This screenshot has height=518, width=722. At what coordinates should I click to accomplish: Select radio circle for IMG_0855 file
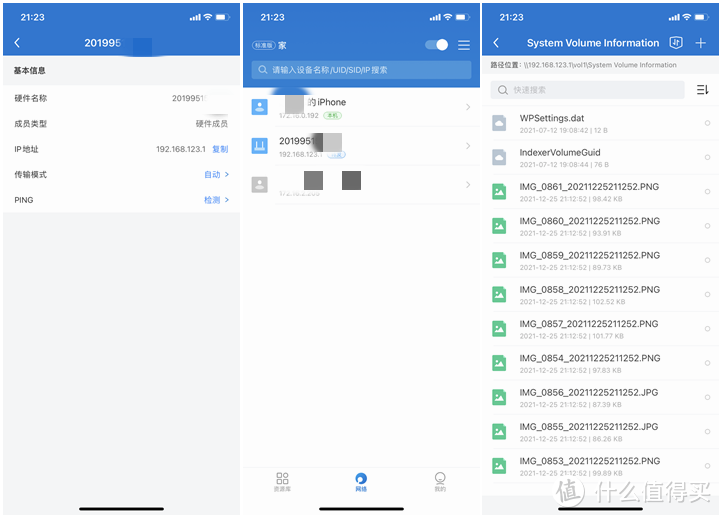coord(707,431)
